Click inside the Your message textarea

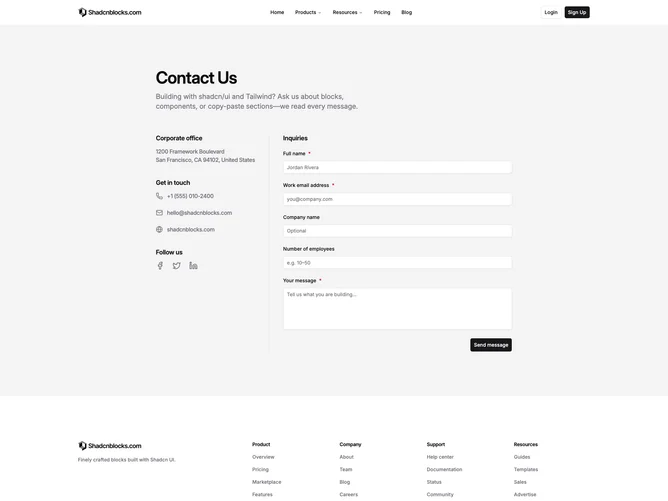(x=397, y=309)
